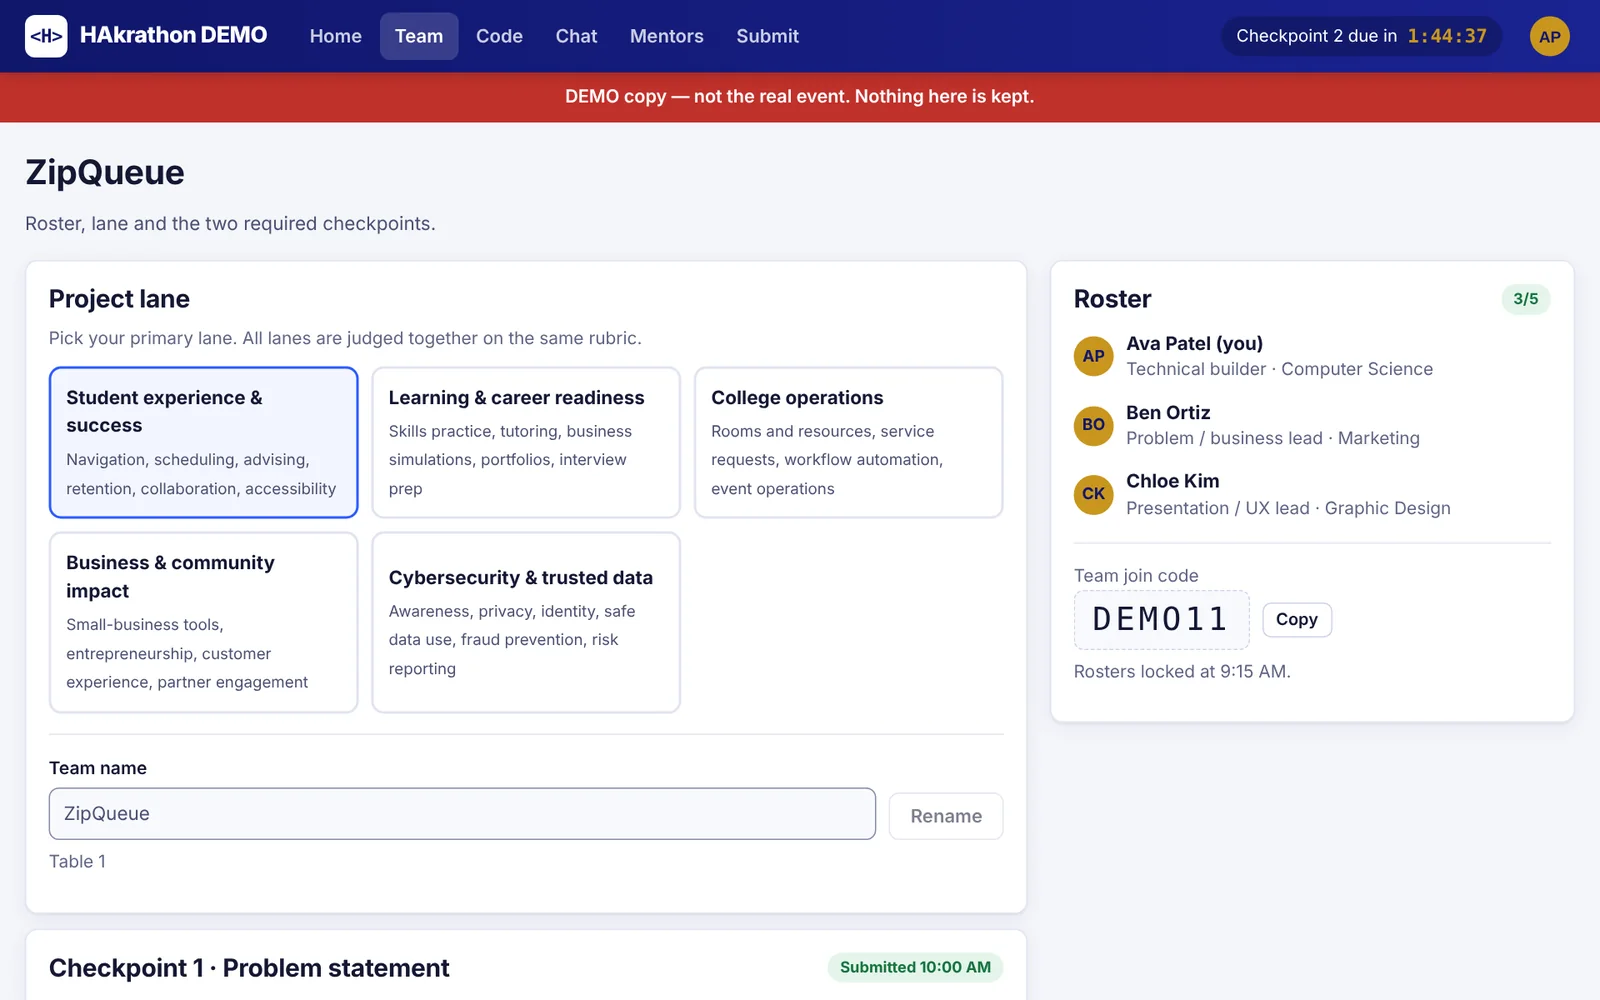Click the HAkrathon logo icon
Image resolution: width=1600 pixels, height=1000 pixels.
click(x=46, y=36)
